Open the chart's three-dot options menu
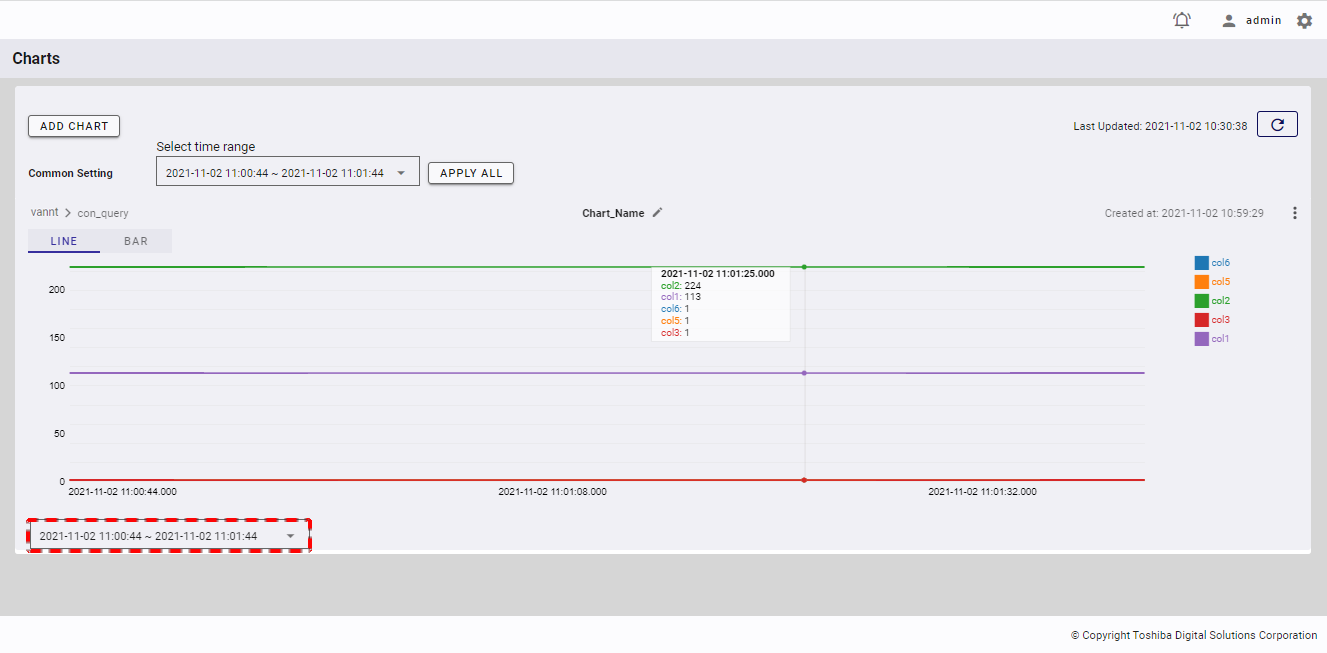Image resolution: width=1327 pixels, height=653 pixels. [1295, 213]
